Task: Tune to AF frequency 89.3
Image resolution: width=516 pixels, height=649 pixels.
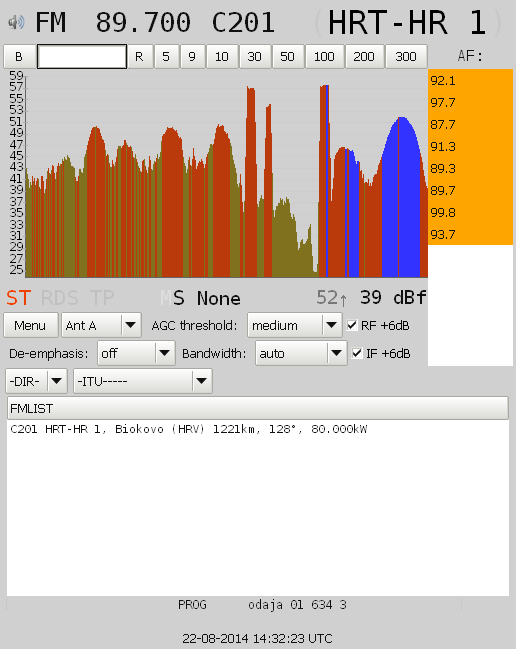Action: [470, 168]
